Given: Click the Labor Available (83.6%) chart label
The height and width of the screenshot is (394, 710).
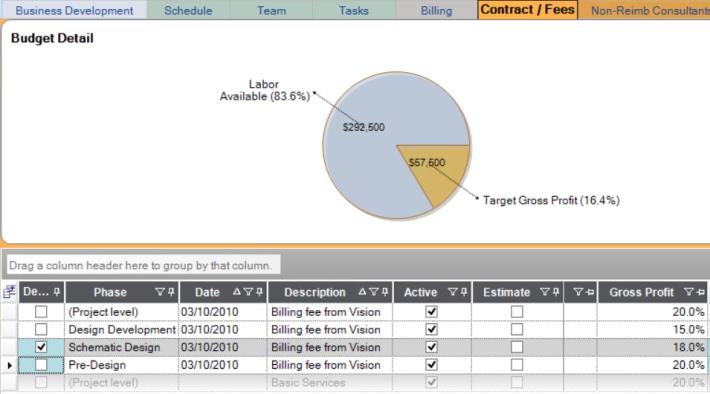Looking at the screenshot, I should point(264,90).
